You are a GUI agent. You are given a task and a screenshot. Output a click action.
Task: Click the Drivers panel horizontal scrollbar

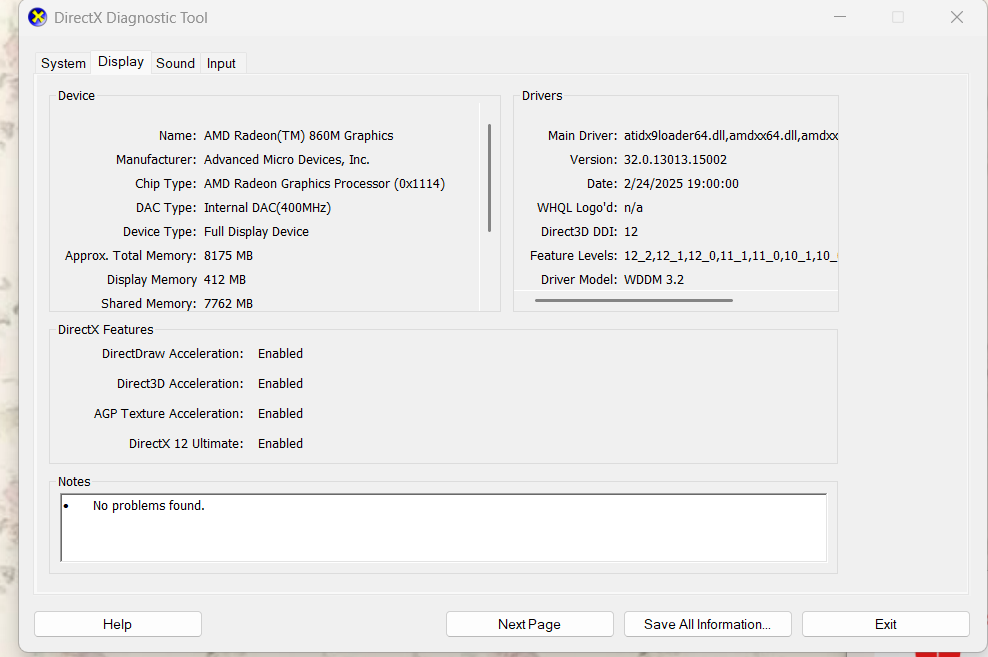coord(634,300)
